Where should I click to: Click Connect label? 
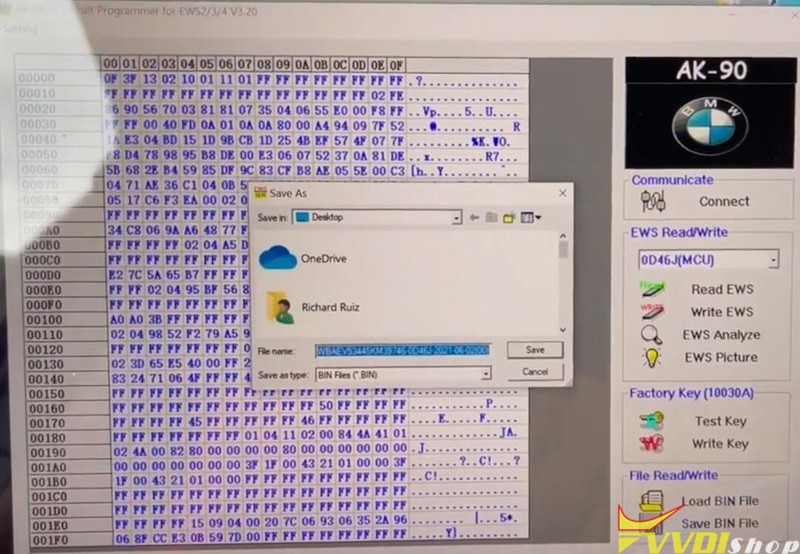724,202
